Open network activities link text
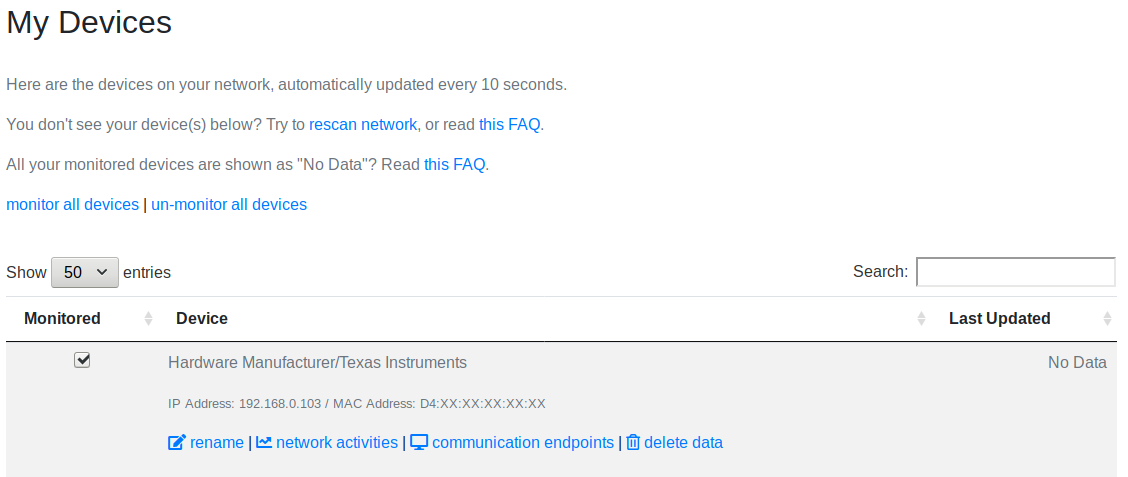Screen dimensions: 1128x477 [x=337, y=442]
